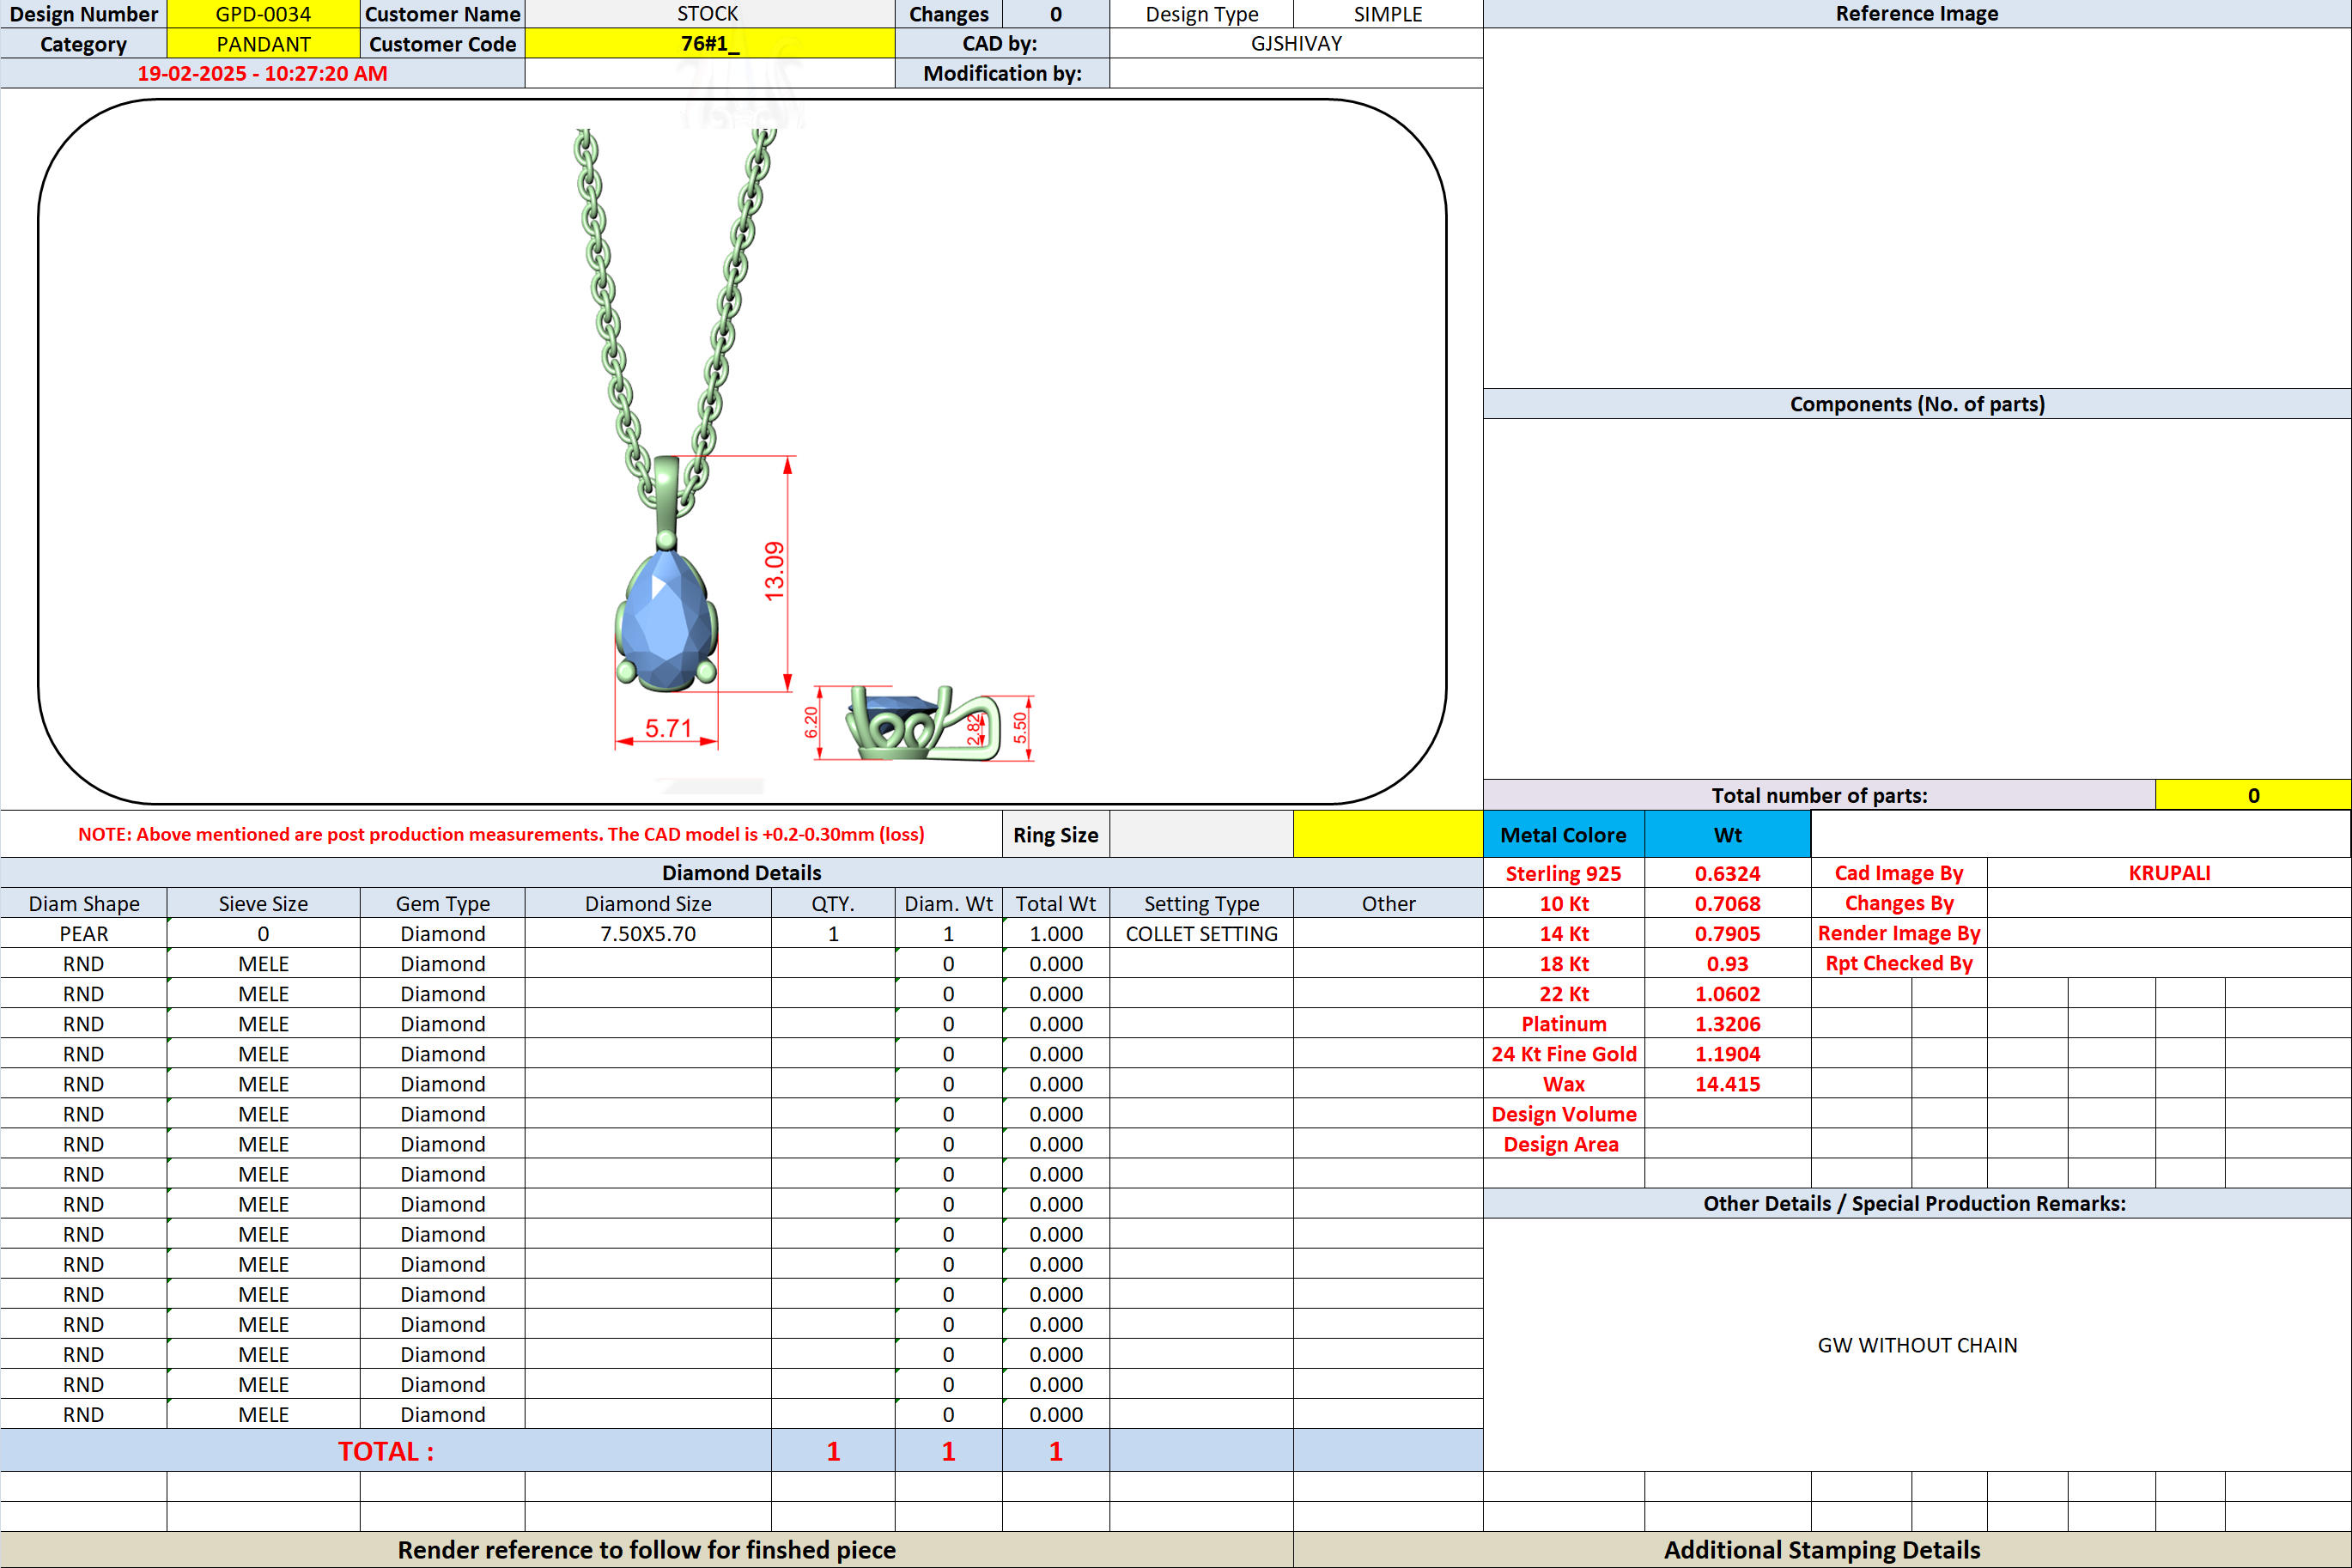
Task: Select the 14 Kt weight 0.7905
Action: click(x=1728, y=934)
